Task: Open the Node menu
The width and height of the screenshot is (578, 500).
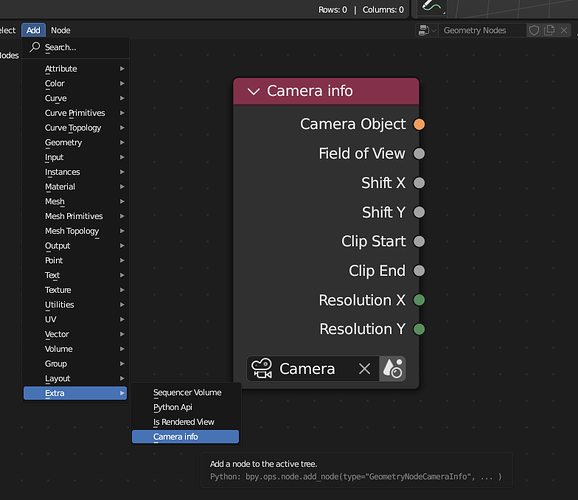Action: click(x=60, y=30)
